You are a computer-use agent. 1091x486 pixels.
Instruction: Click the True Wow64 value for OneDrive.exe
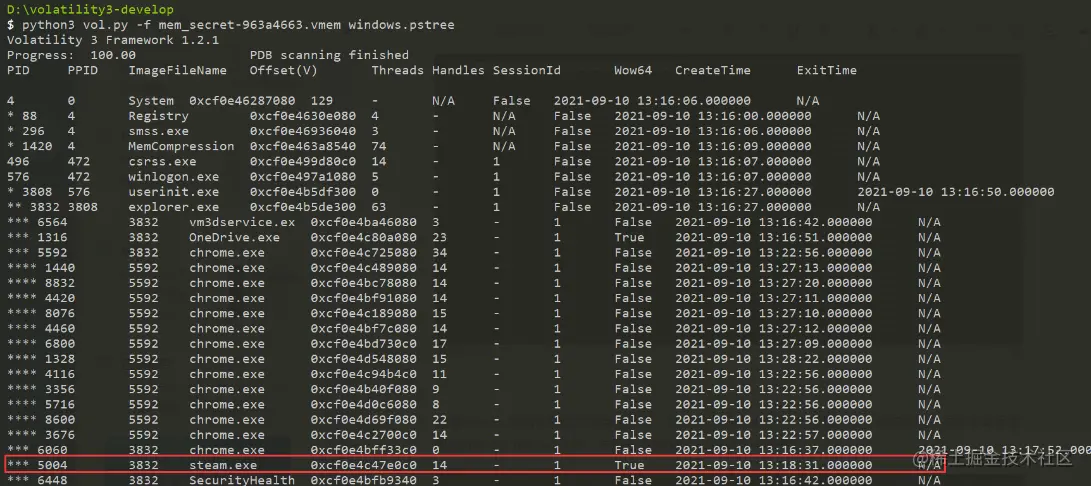[629, 237]
